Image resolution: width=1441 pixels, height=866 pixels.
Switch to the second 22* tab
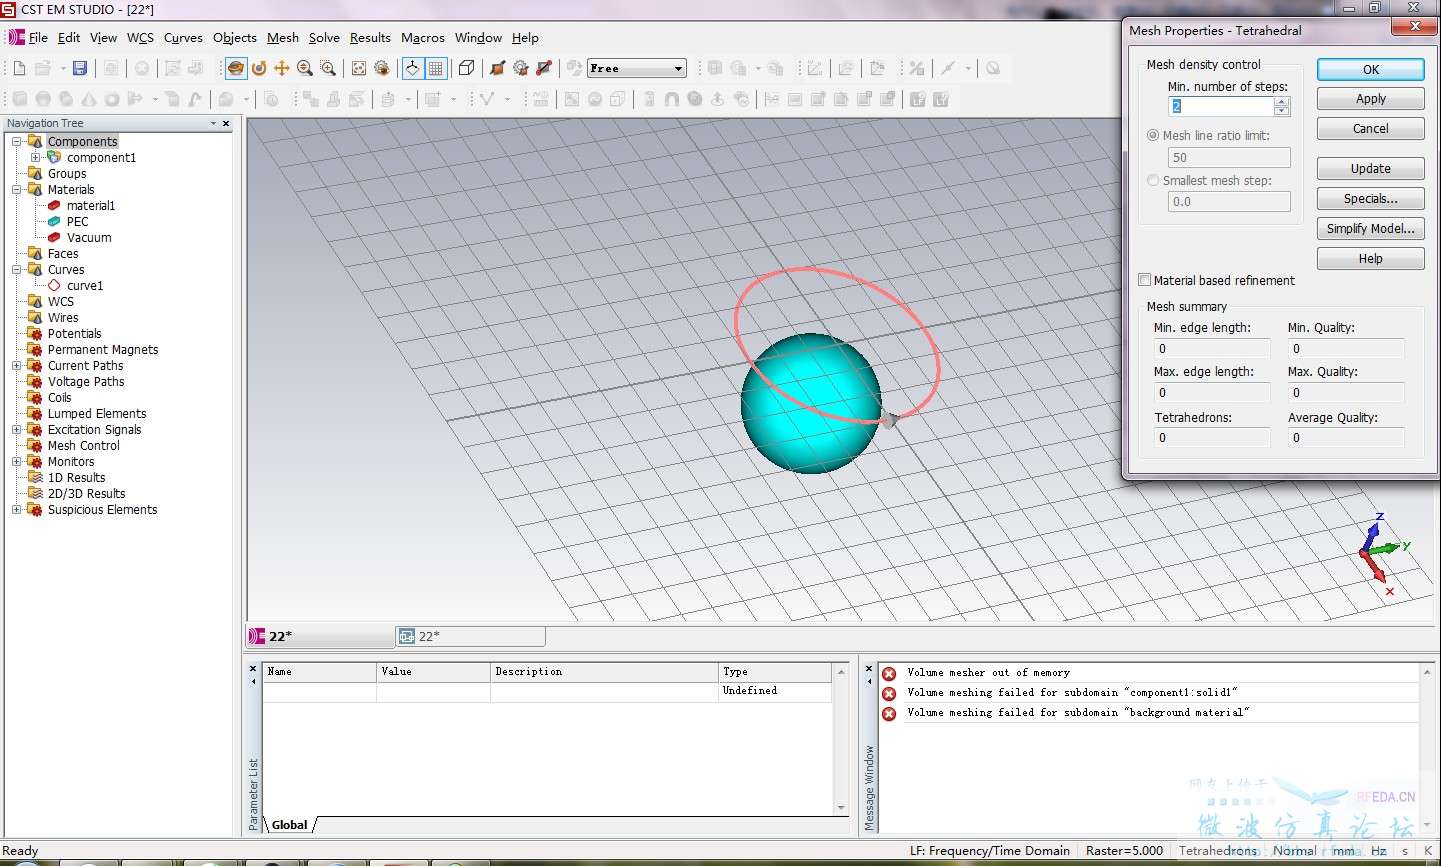tap(470, 636)
